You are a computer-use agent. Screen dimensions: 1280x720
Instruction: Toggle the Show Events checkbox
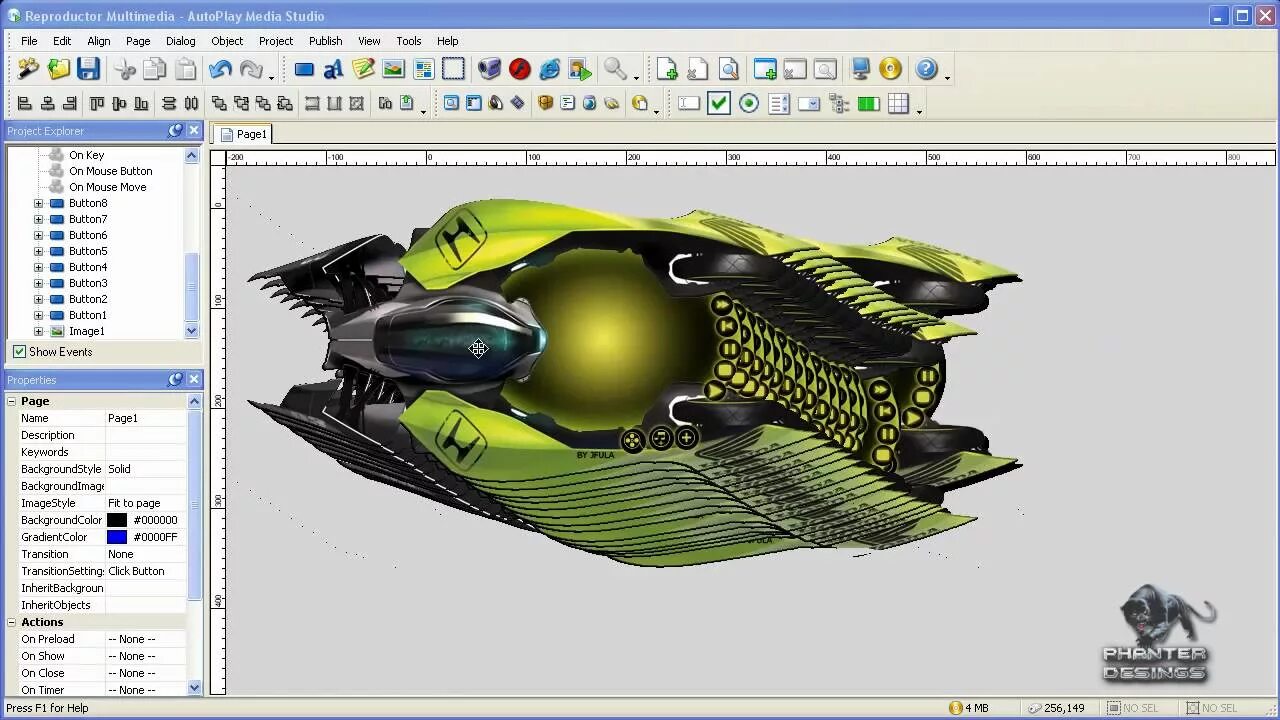point(19,352)
